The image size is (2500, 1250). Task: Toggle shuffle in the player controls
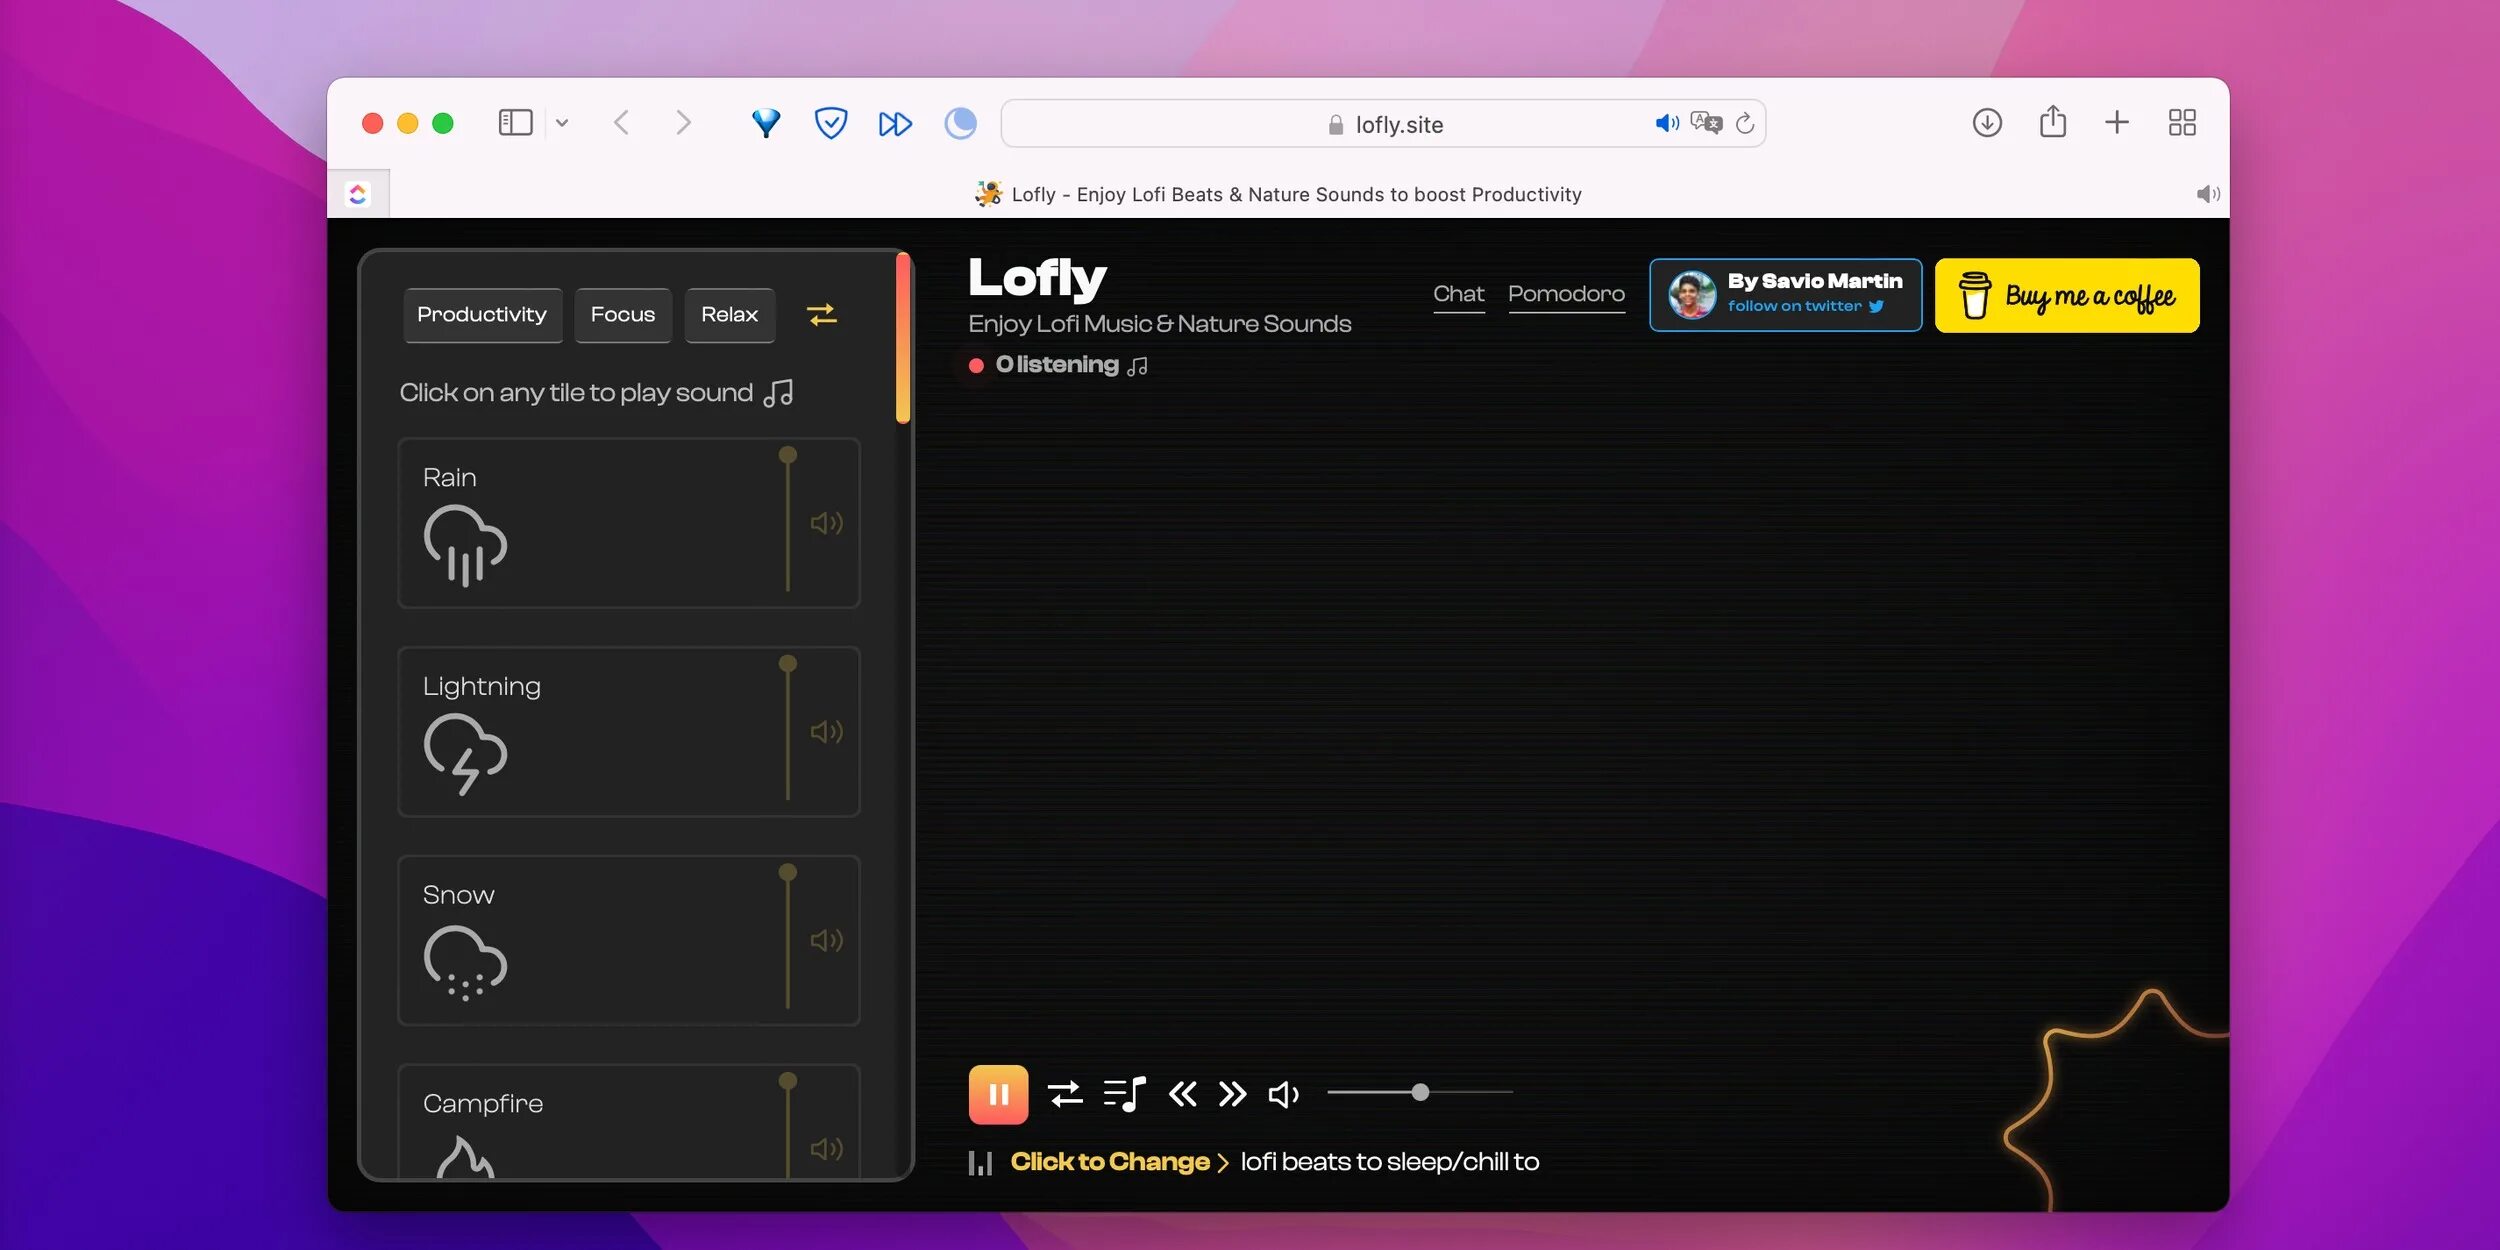click(x=1065, y=1094)
